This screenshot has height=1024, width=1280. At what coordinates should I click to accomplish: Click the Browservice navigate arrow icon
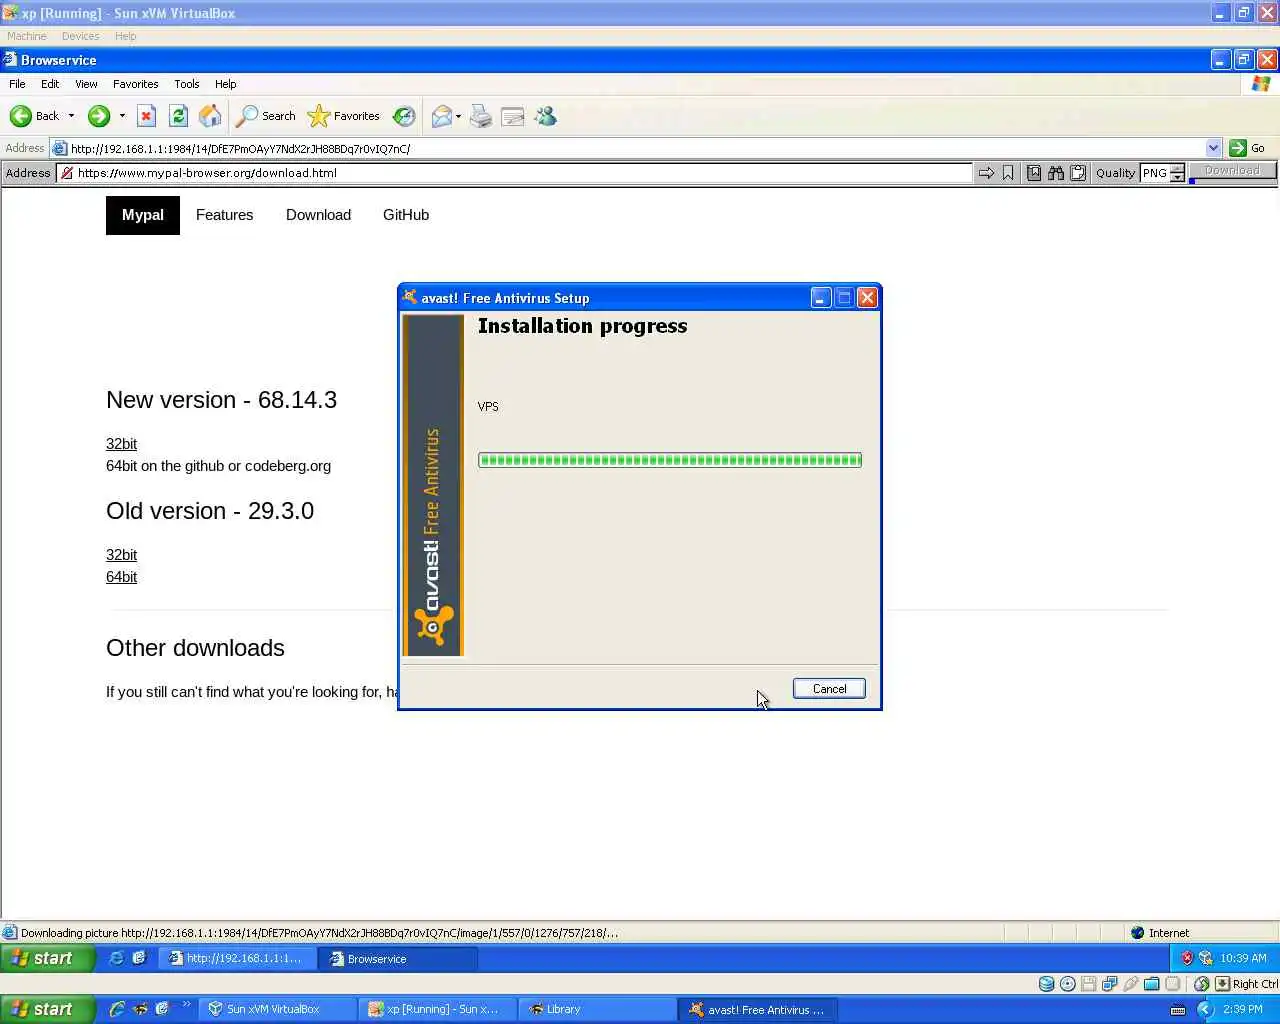coord(986,173)
